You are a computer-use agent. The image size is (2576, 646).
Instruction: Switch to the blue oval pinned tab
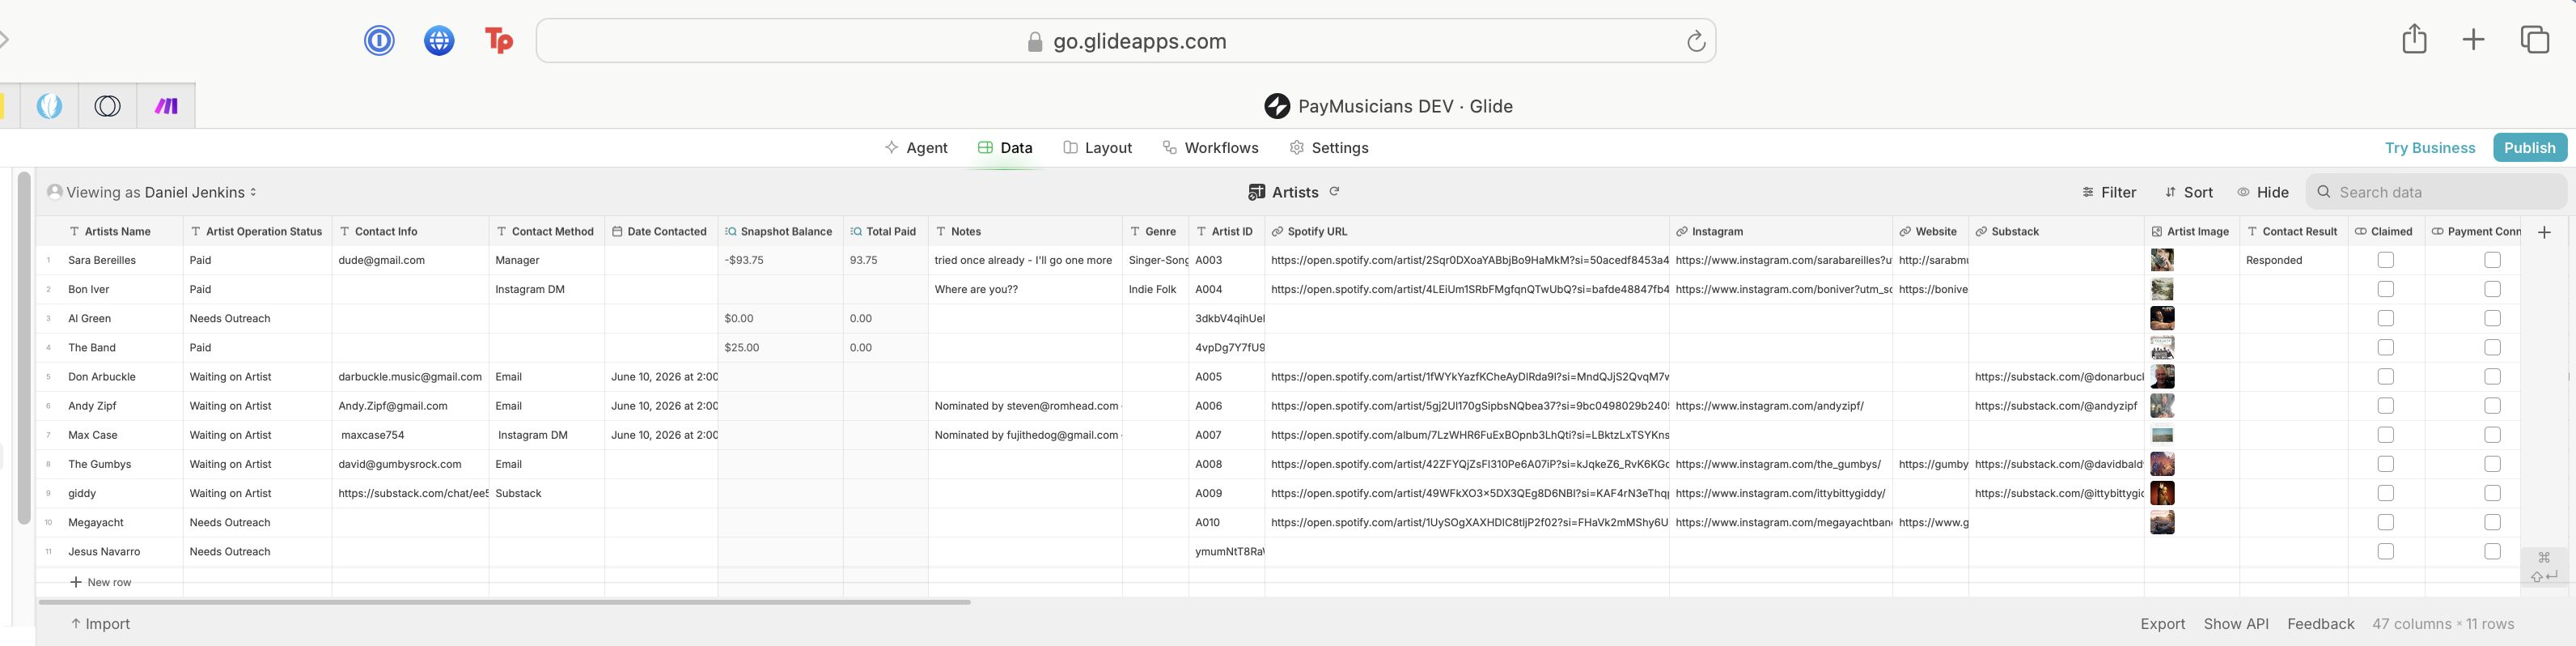pos(50,106)
